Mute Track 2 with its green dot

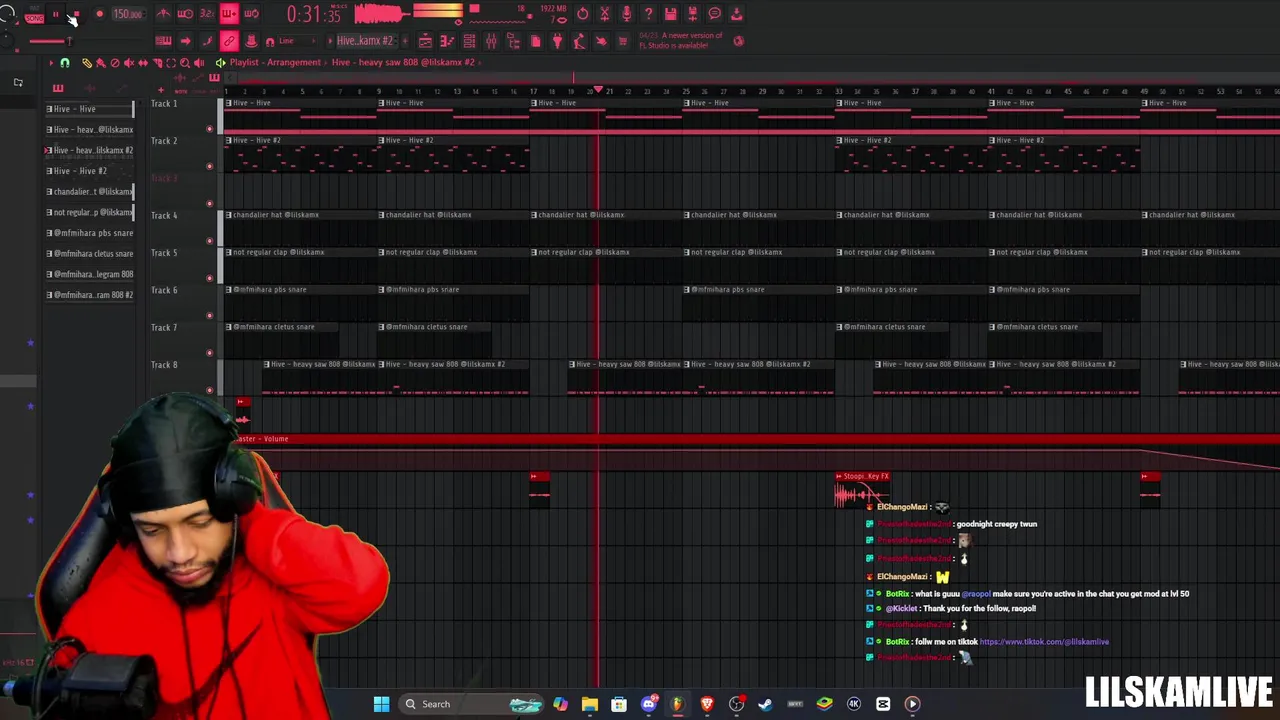click(x=209, y=166)
